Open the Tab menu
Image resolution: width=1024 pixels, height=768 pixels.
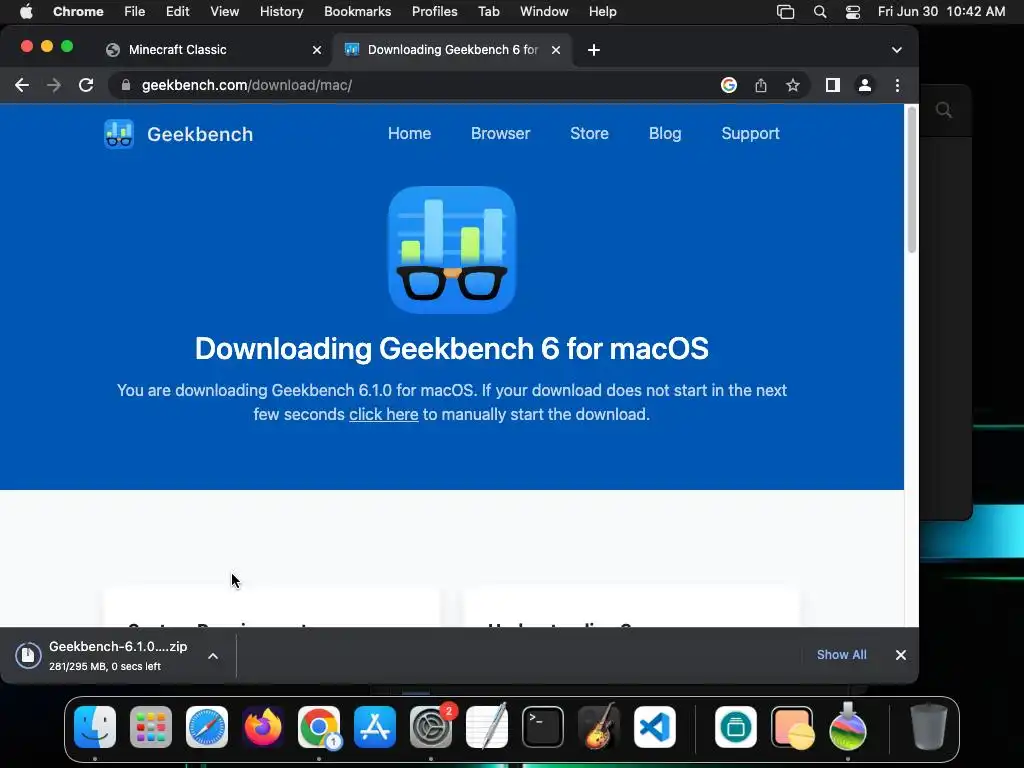(x=488, y=12)
